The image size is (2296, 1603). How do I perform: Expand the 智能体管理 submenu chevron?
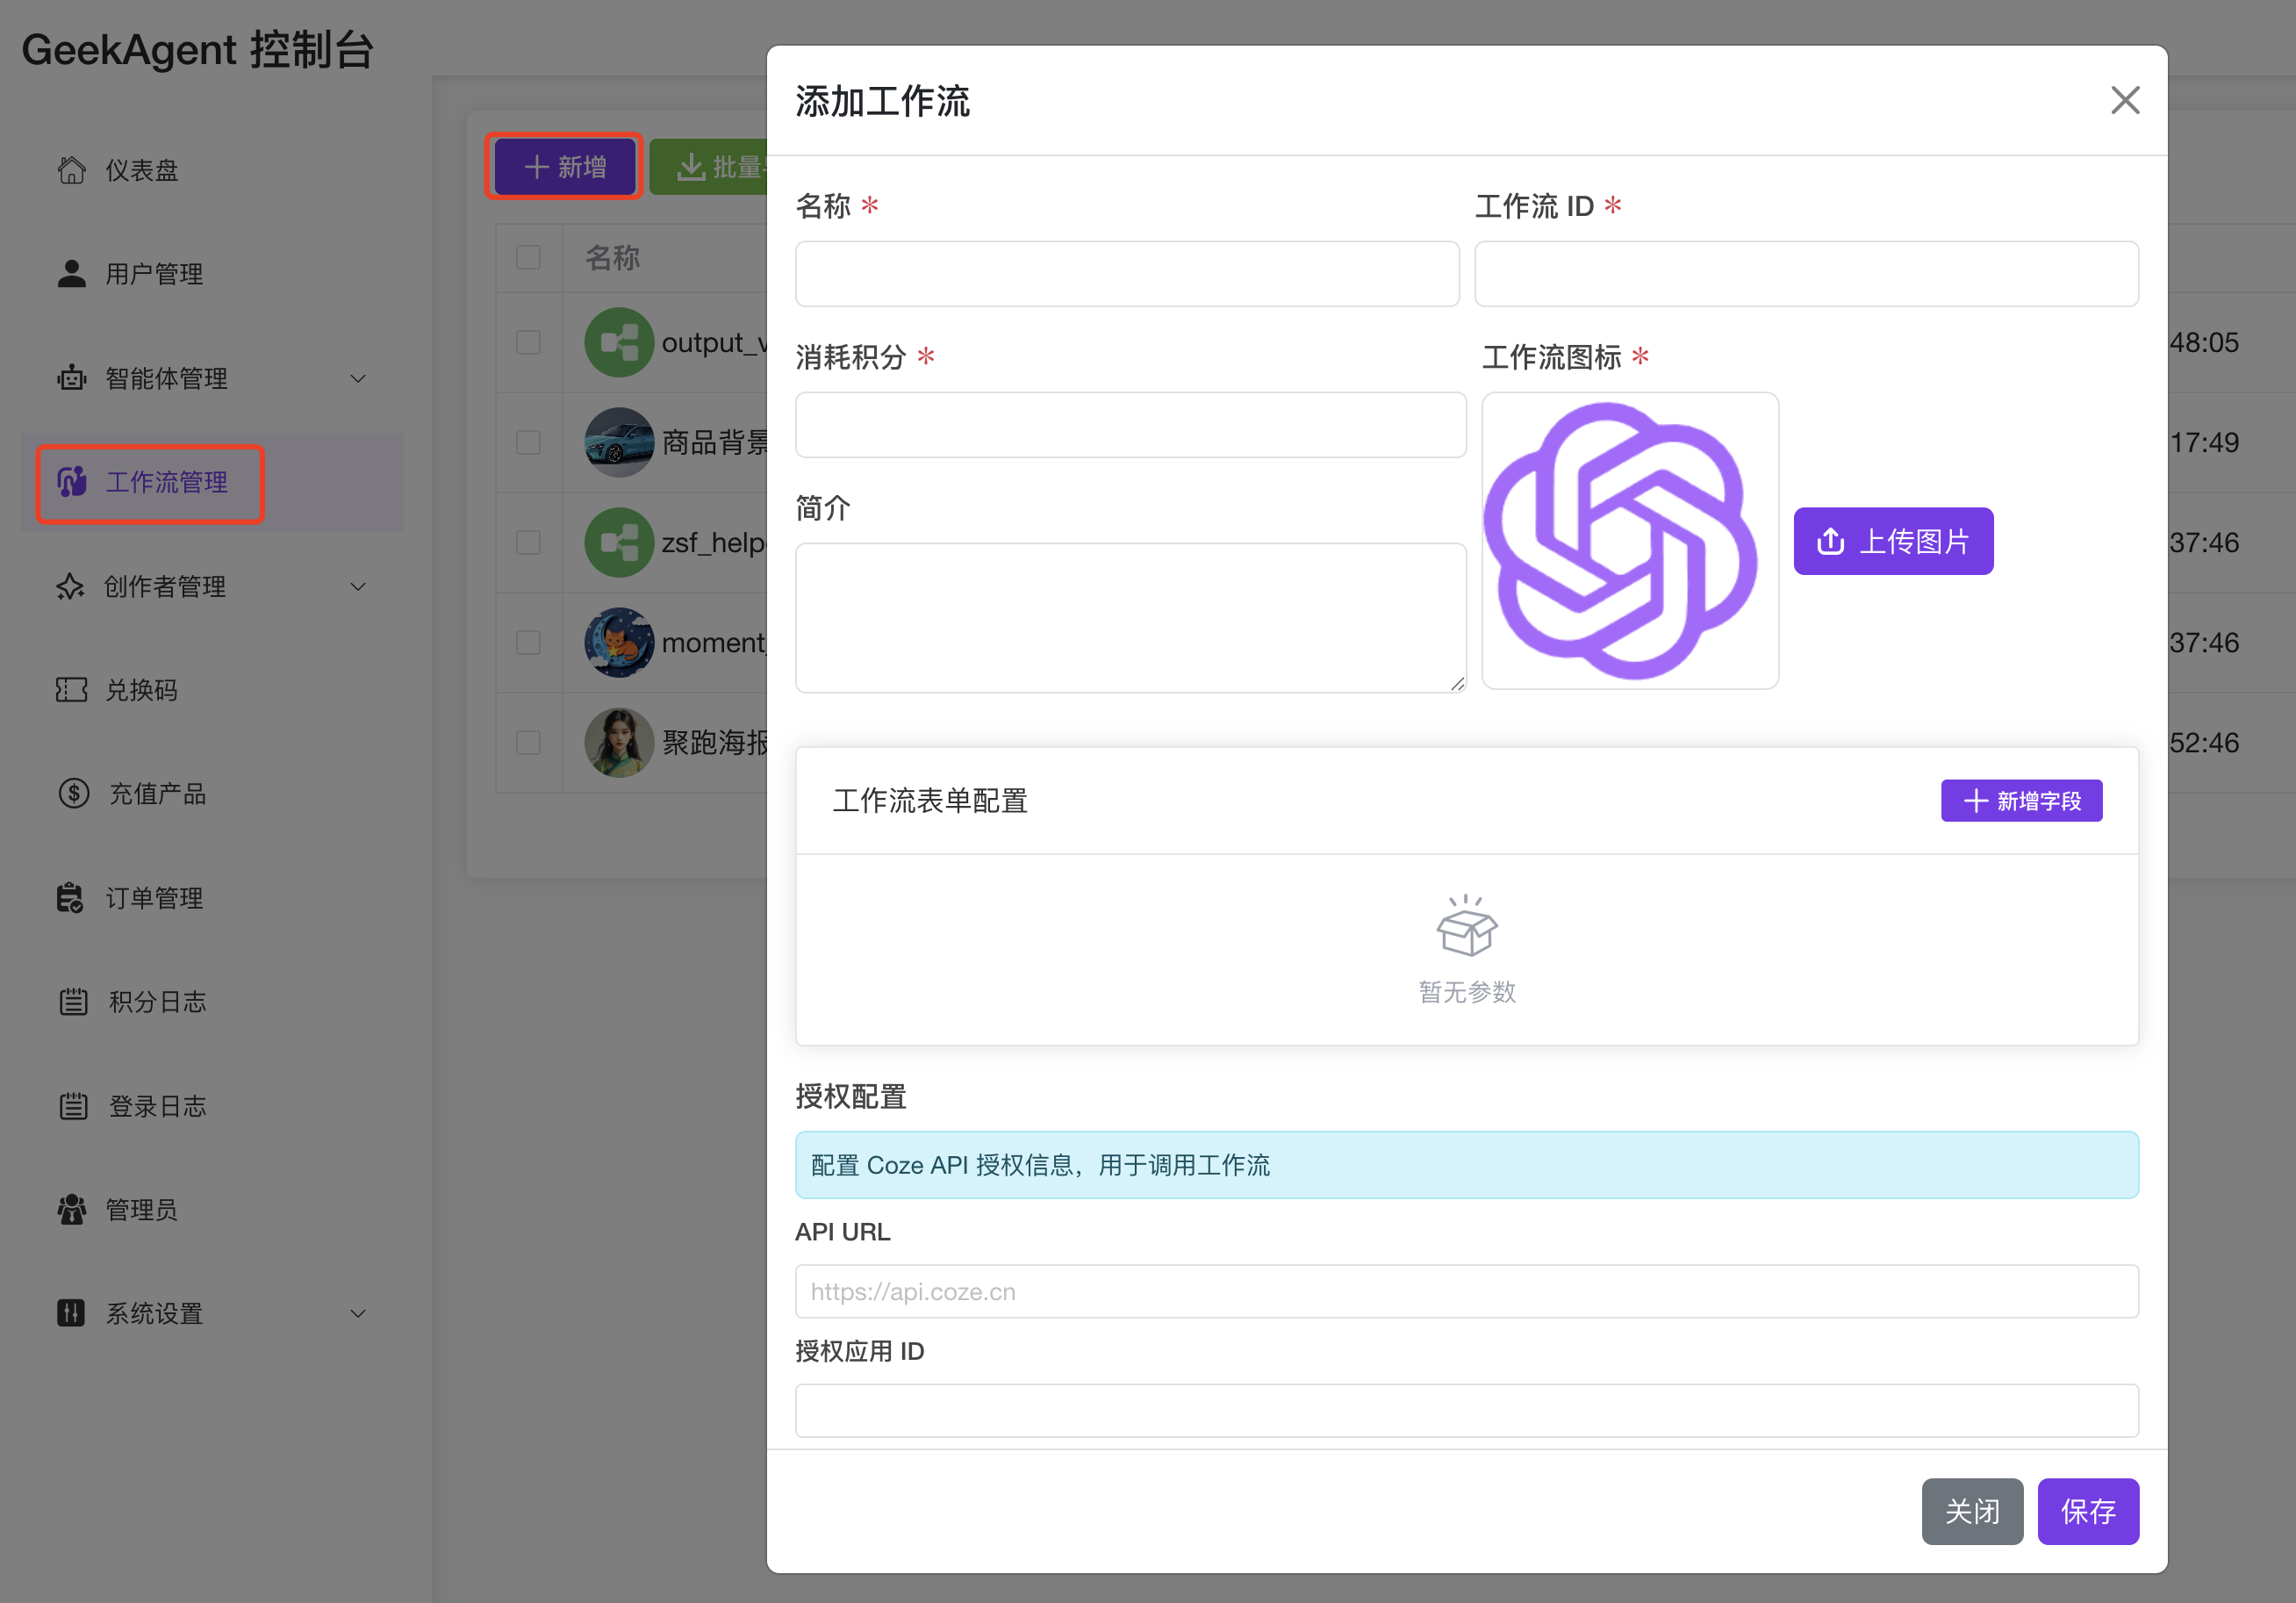358,378
